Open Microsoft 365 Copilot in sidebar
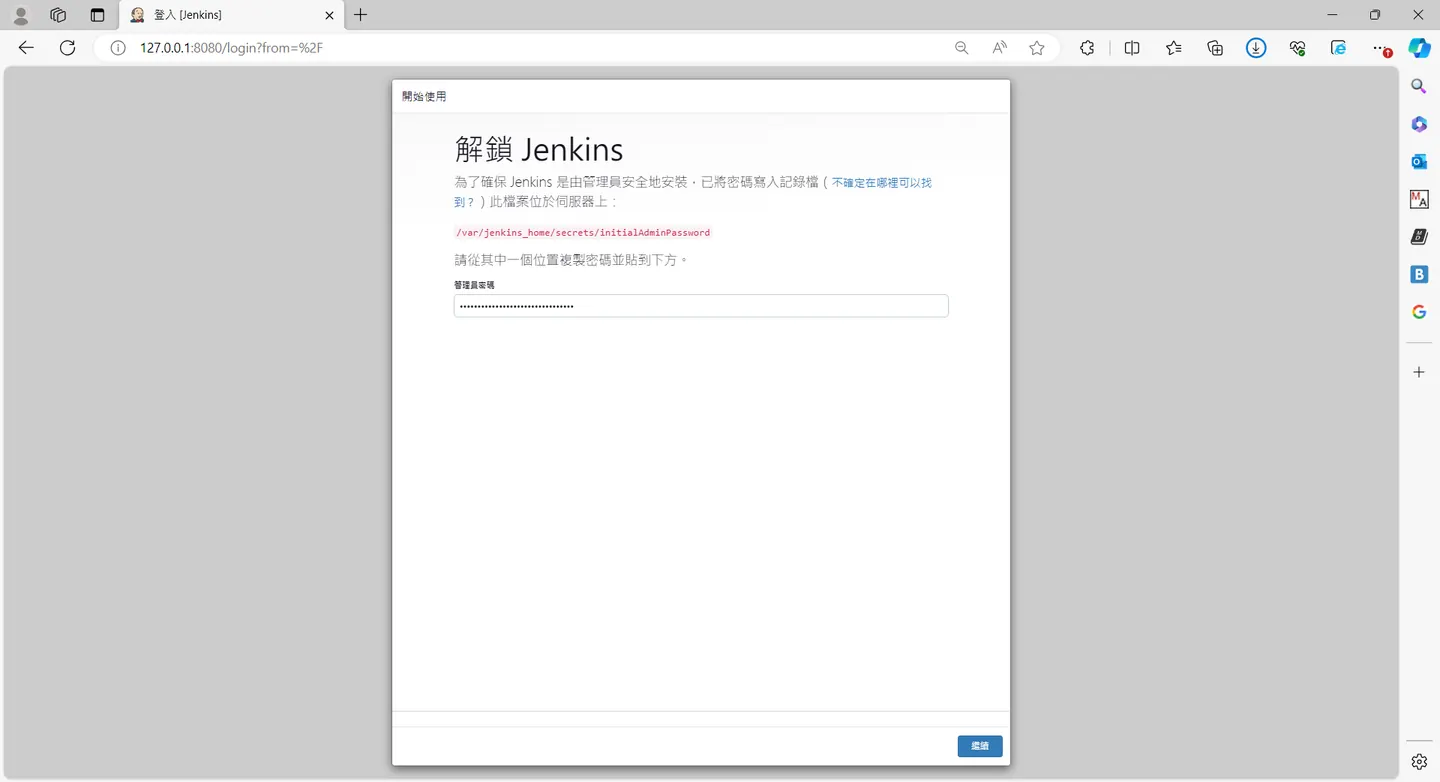Viewport: 1440px width, 782px height. pos(1419,124)
